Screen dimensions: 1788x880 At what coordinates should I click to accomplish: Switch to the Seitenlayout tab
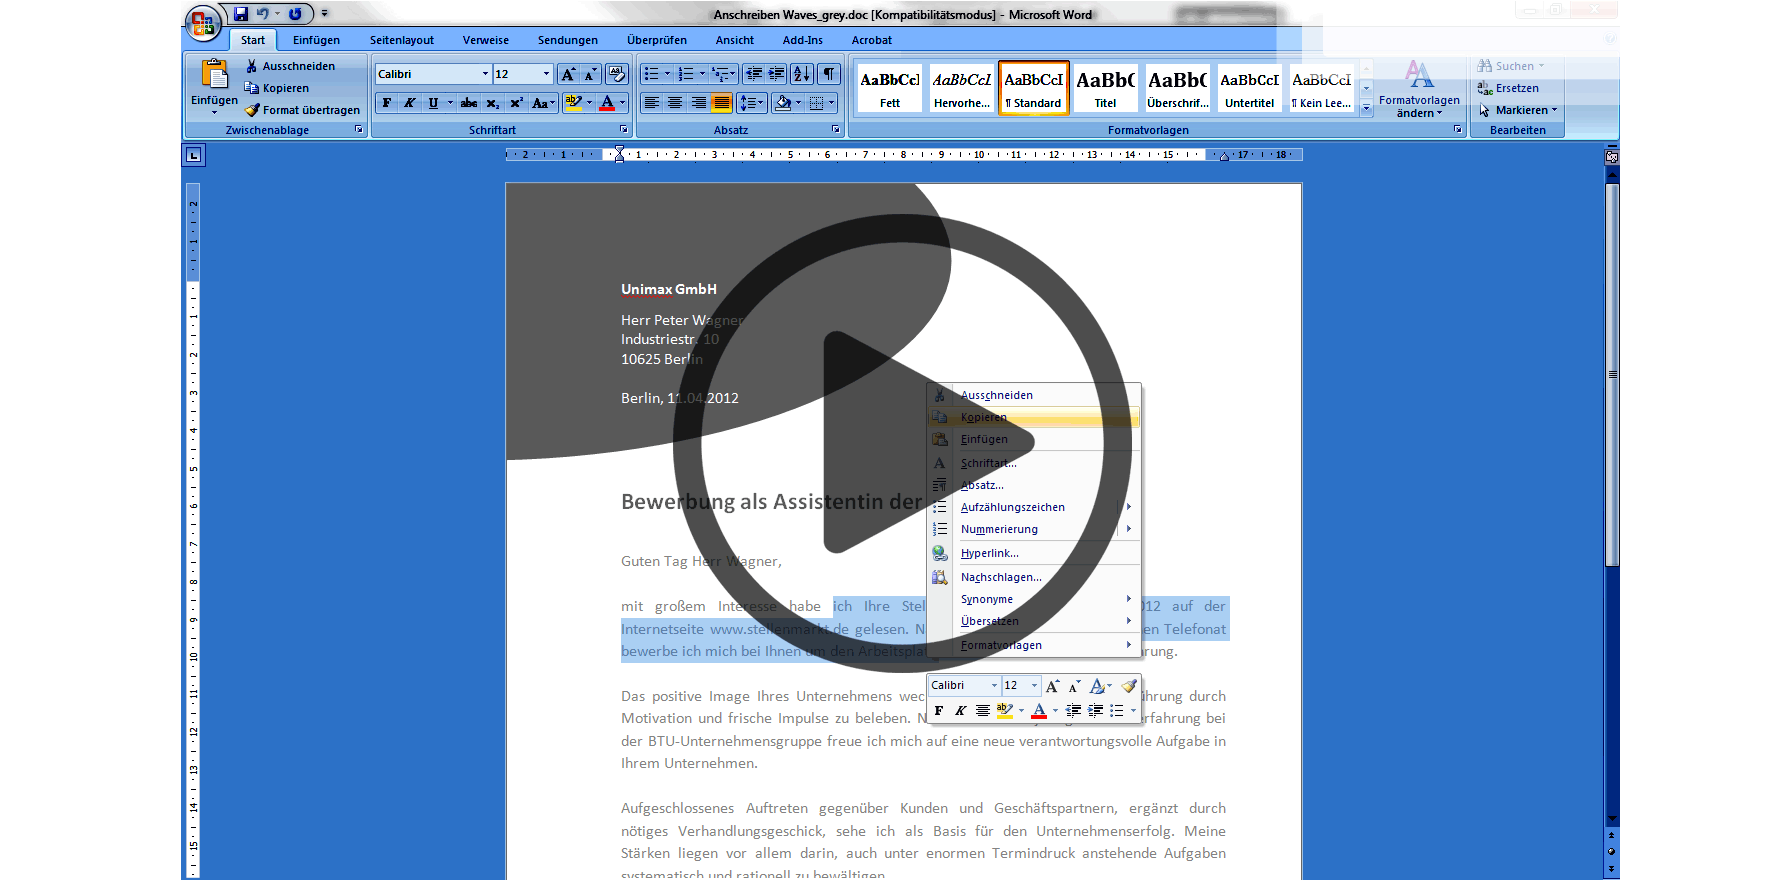click(x=401, y=40)
